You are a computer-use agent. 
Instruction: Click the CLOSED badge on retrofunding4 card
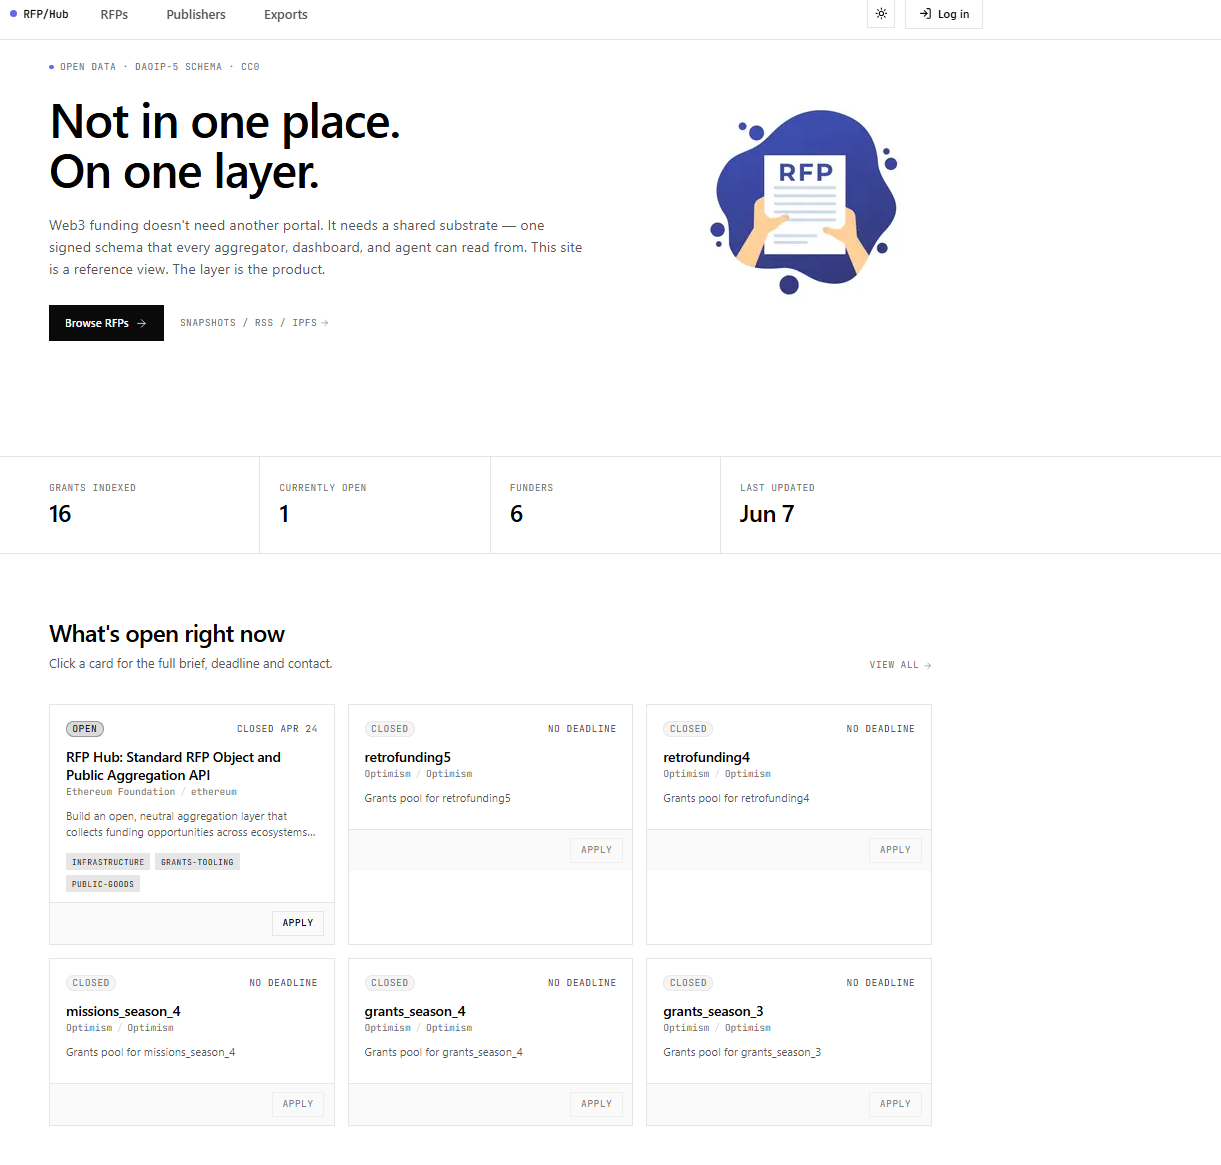click(688, 729)
